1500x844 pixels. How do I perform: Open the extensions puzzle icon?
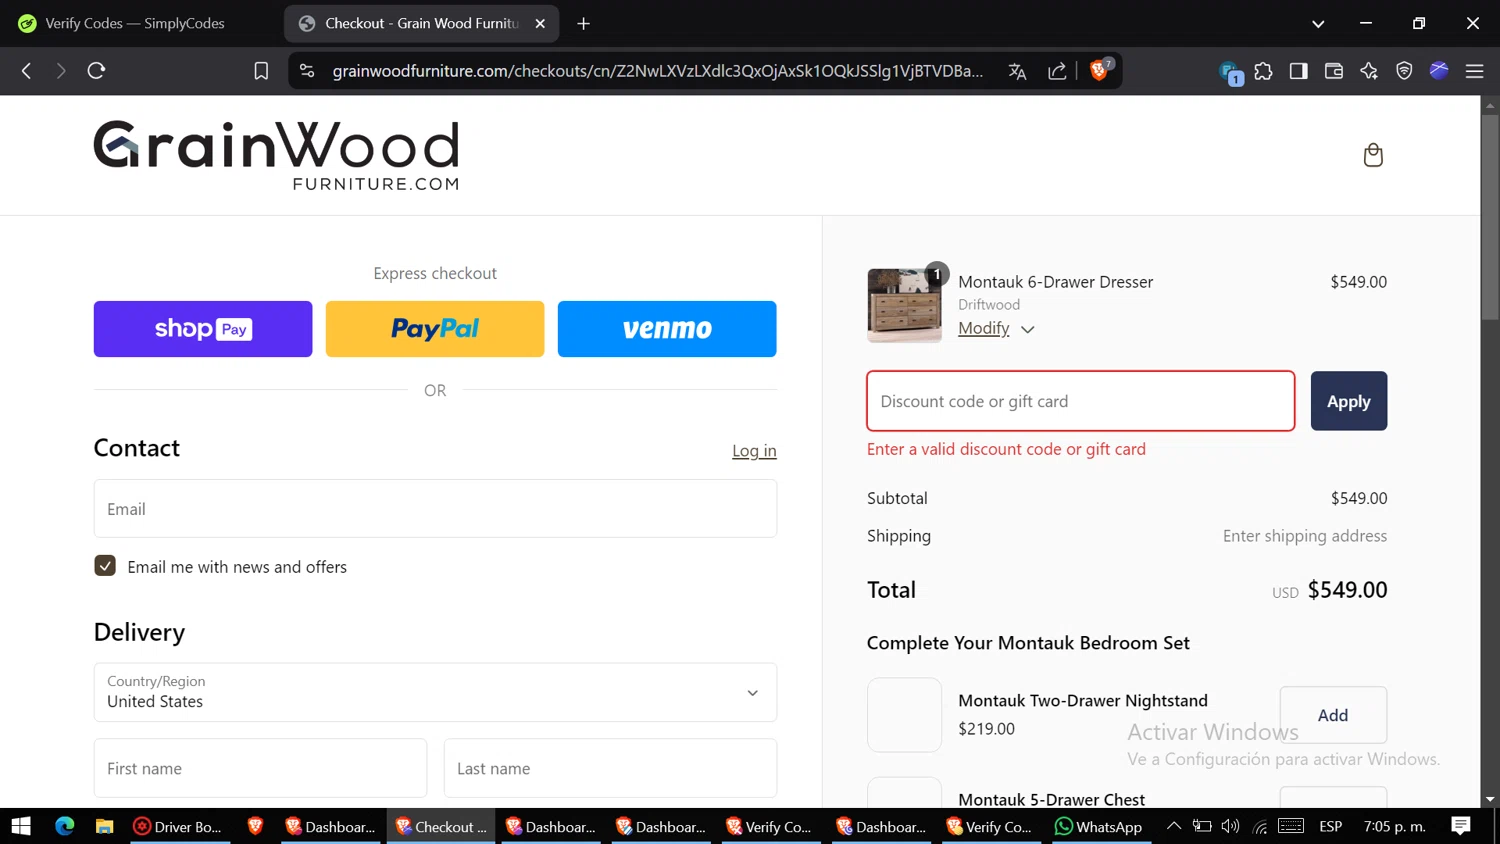click(1264, 71)
